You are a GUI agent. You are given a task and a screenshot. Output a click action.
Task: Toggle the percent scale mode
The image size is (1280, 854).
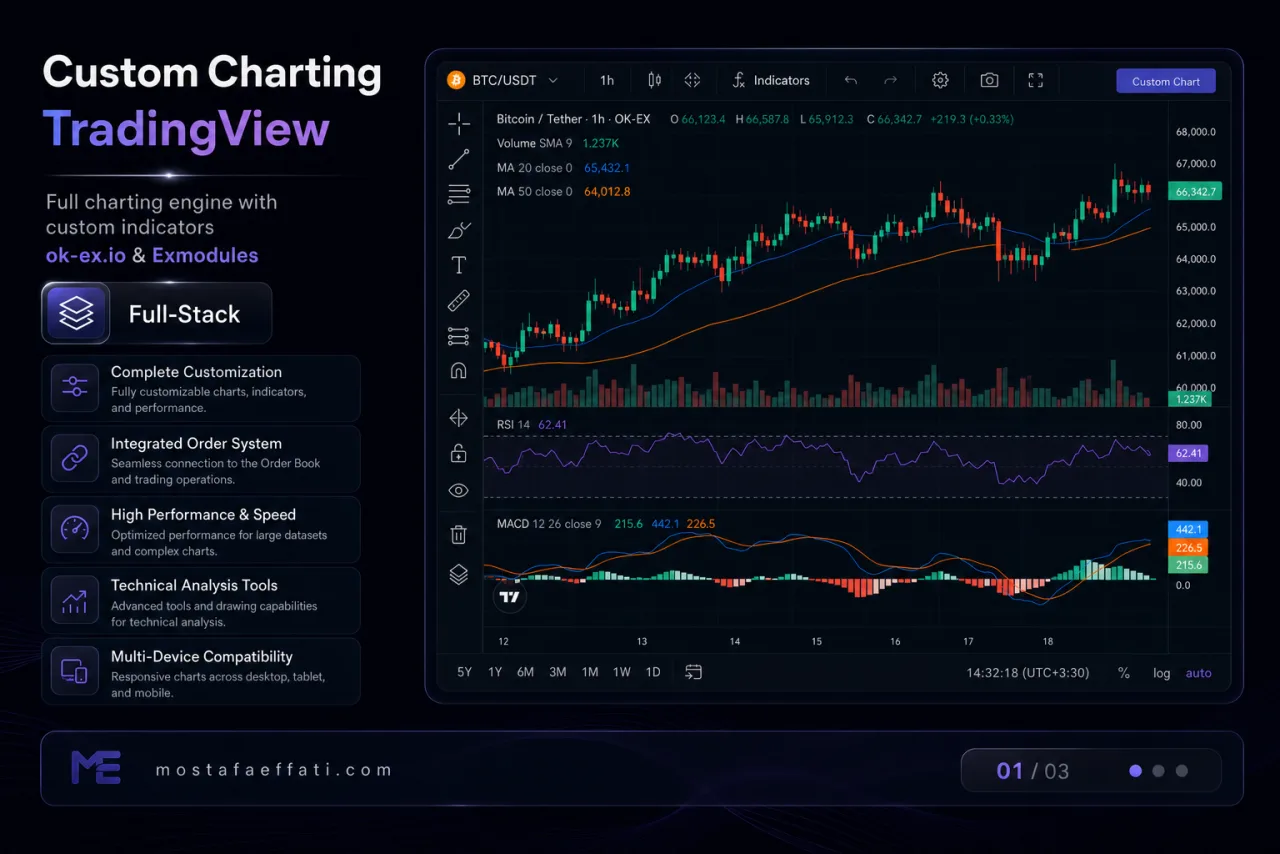tap(1124, 673)
